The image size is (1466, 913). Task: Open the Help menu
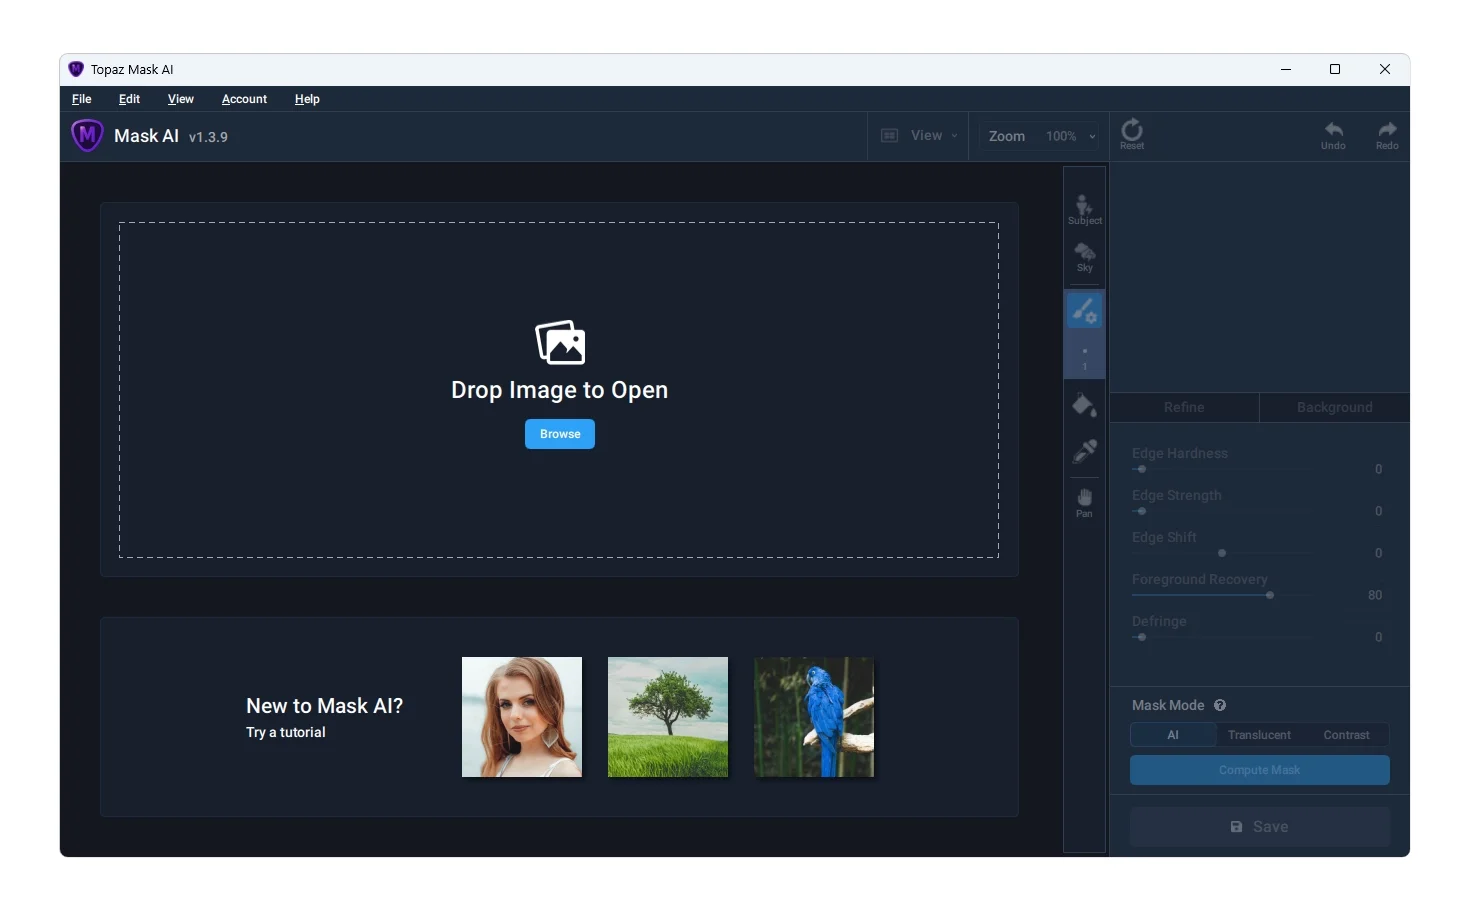307,99
